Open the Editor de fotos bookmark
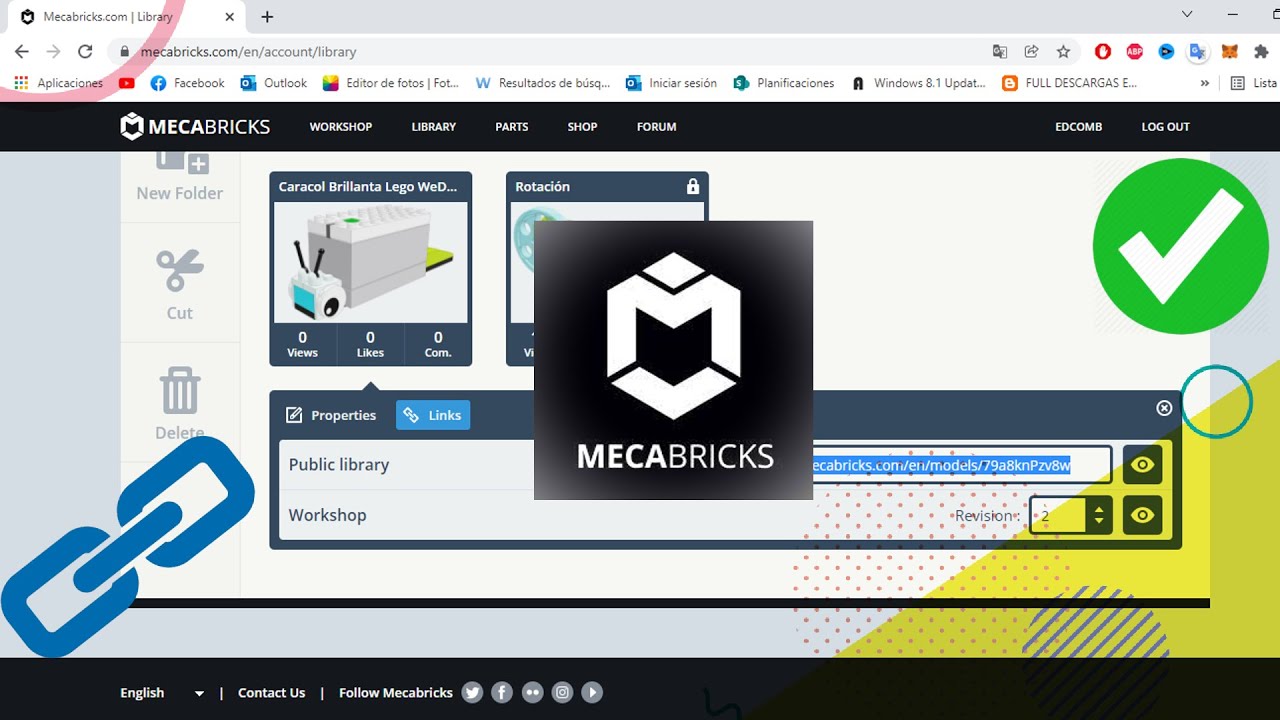The image size is (1280, 720). 391,83
